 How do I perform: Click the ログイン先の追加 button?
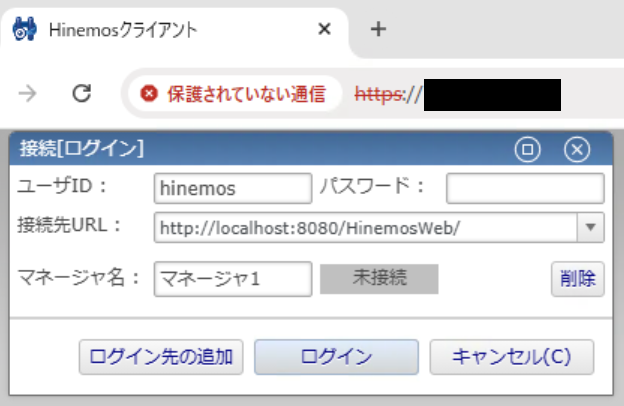coord(161,357)
